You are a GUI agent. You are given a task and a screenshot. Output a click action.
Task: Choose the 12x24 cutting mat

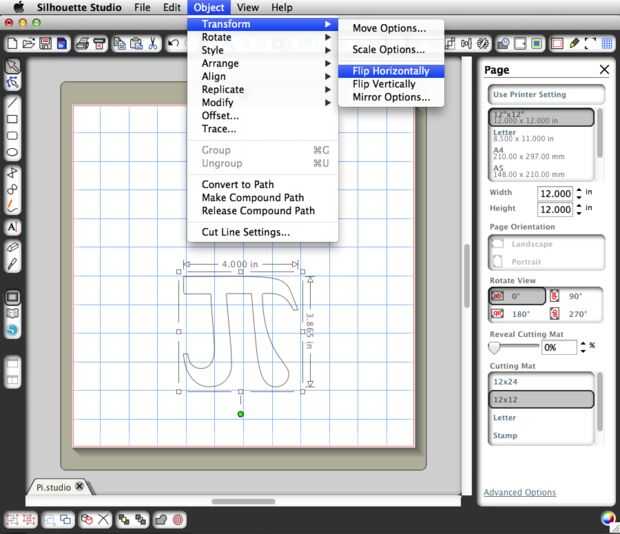click(542, 381)
